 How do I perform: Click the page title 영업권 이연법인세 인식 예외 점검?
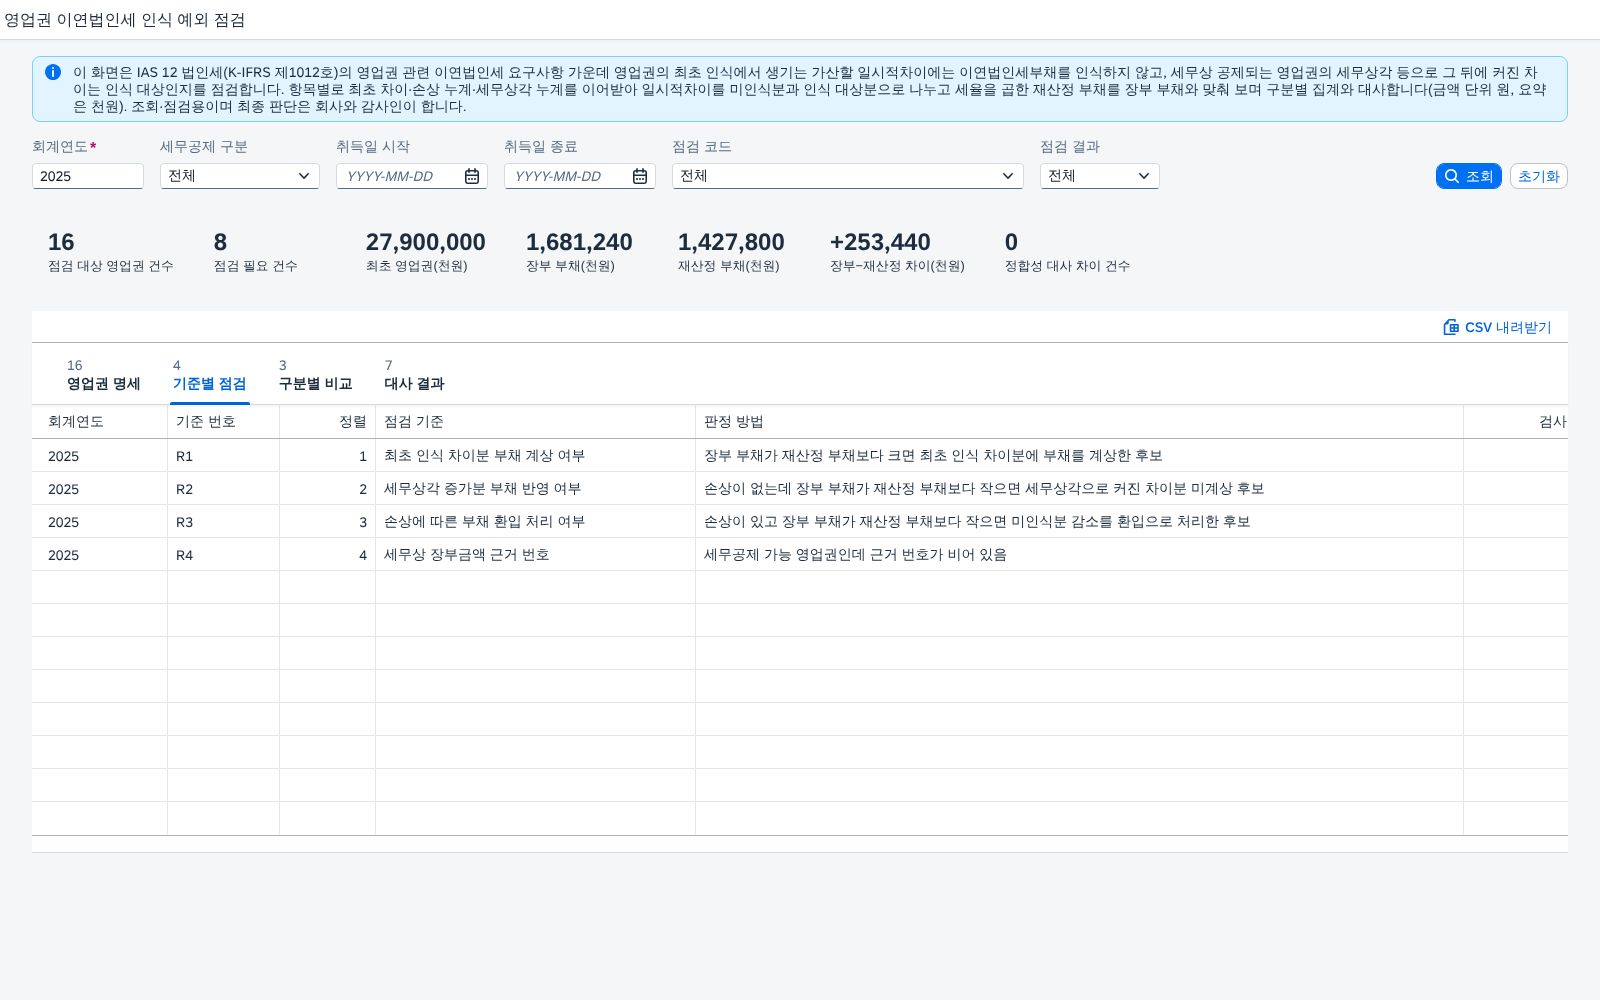[125, 20]
